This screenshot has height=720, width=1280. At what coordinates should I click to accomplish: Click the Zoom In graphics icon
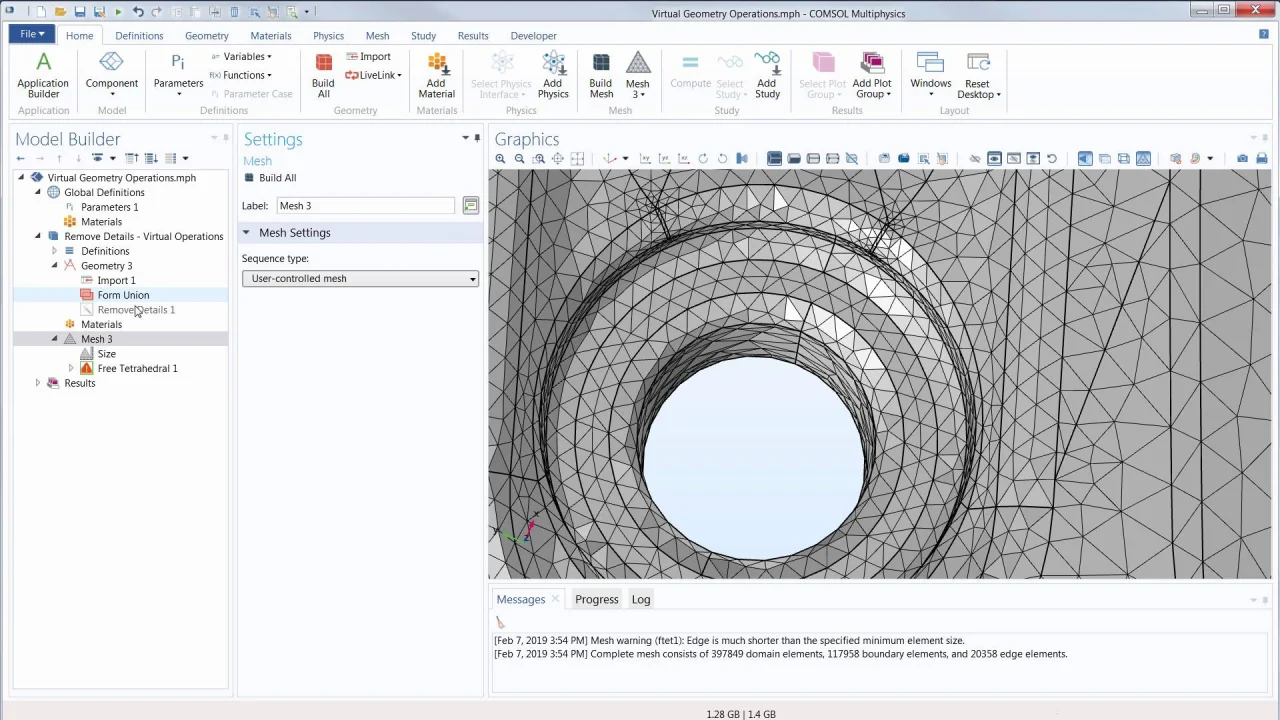click(x=501, y=159)
